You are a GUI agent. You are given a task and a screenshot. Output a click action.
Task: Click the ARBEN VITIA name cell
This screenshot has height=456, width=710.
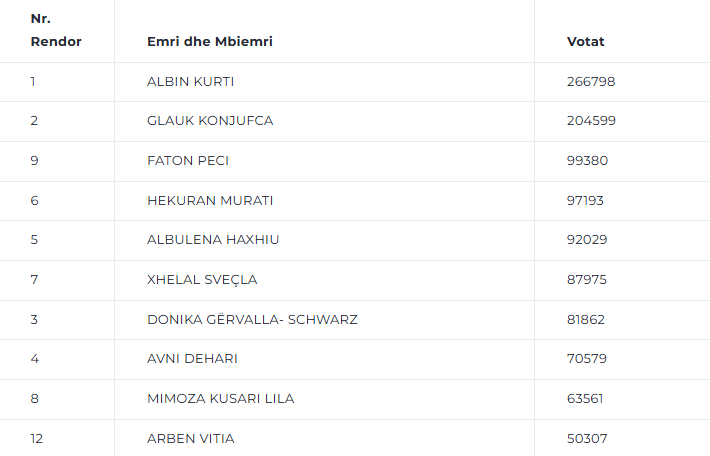pyautogui.click(x=190, y=438)
